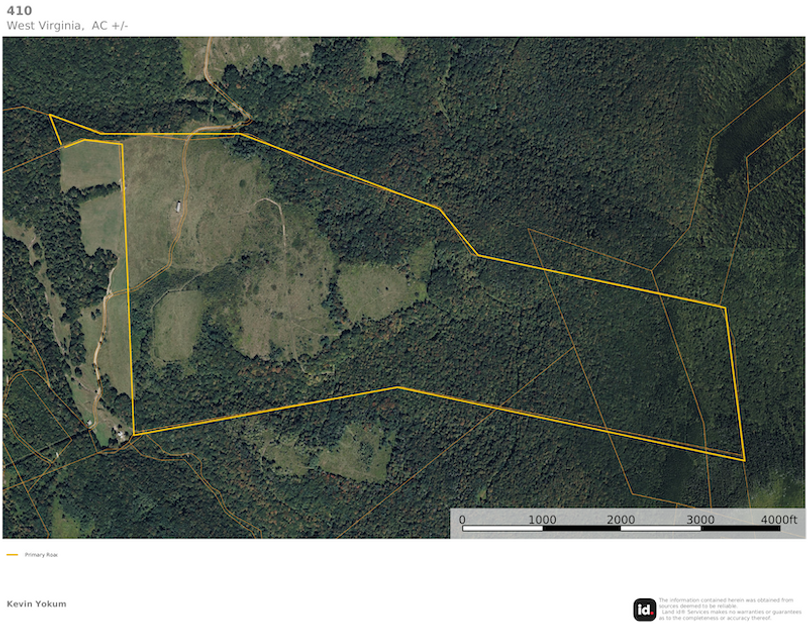Image resolution: width=808 pixels, height=624 pixels.
Task: Click the white house icon near the field
Action: [178, 204]
